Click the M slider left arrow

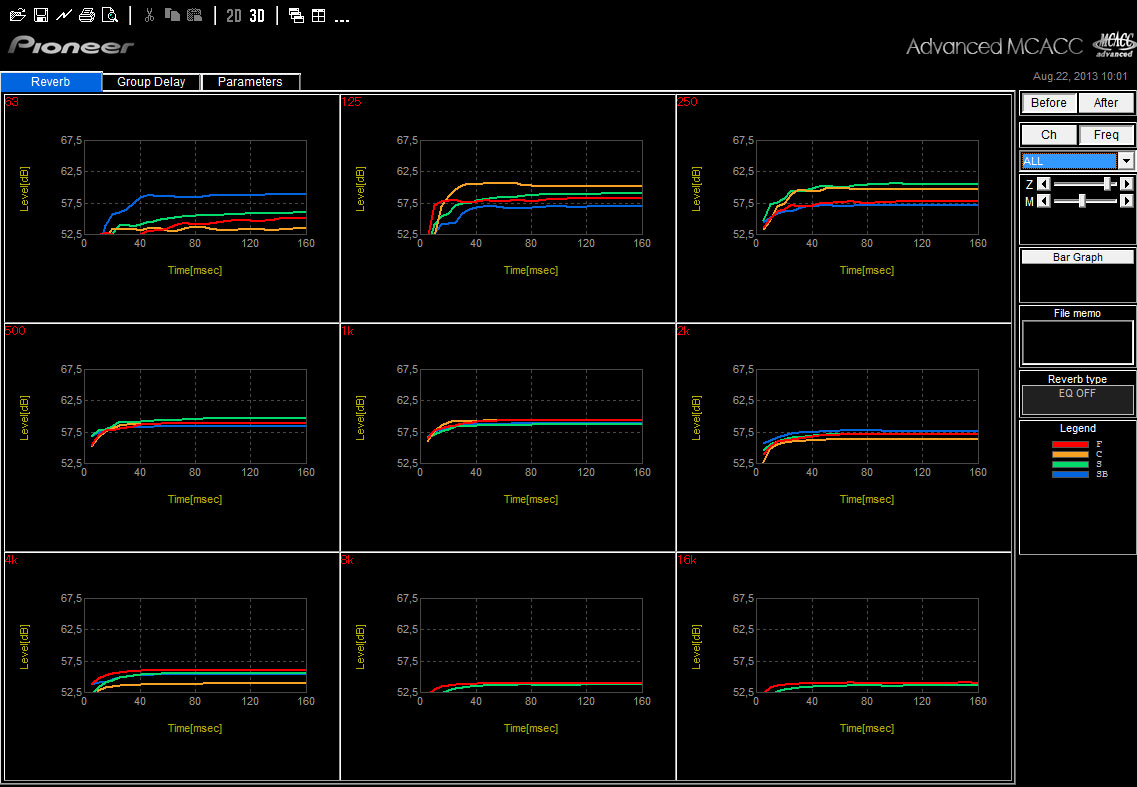(x=1043, y=201)
